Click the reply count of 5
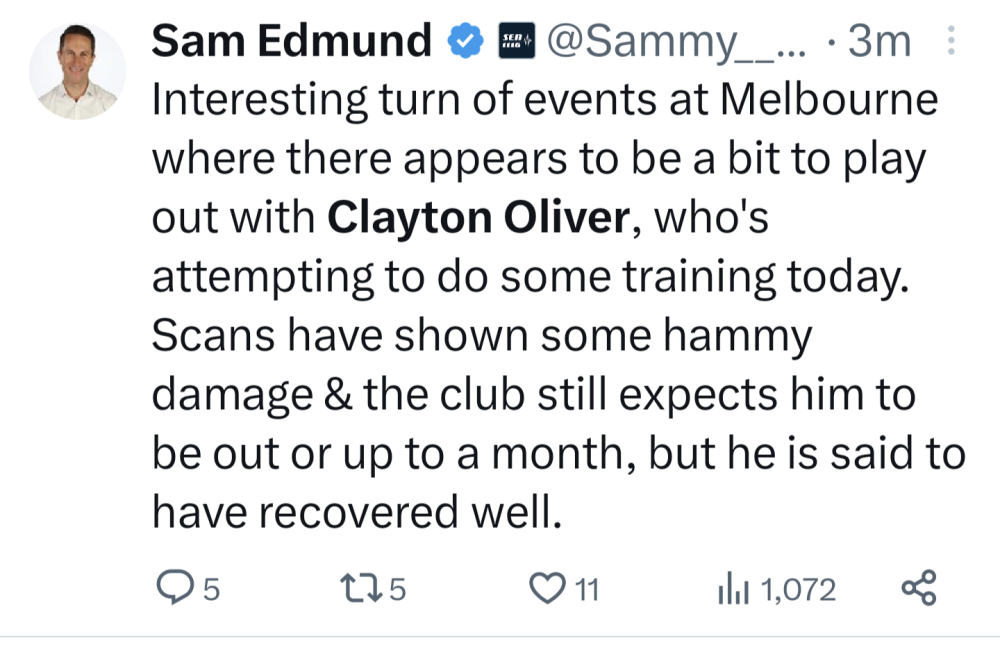Screen dimensions: 1000x650 click(x=212, y=589)
